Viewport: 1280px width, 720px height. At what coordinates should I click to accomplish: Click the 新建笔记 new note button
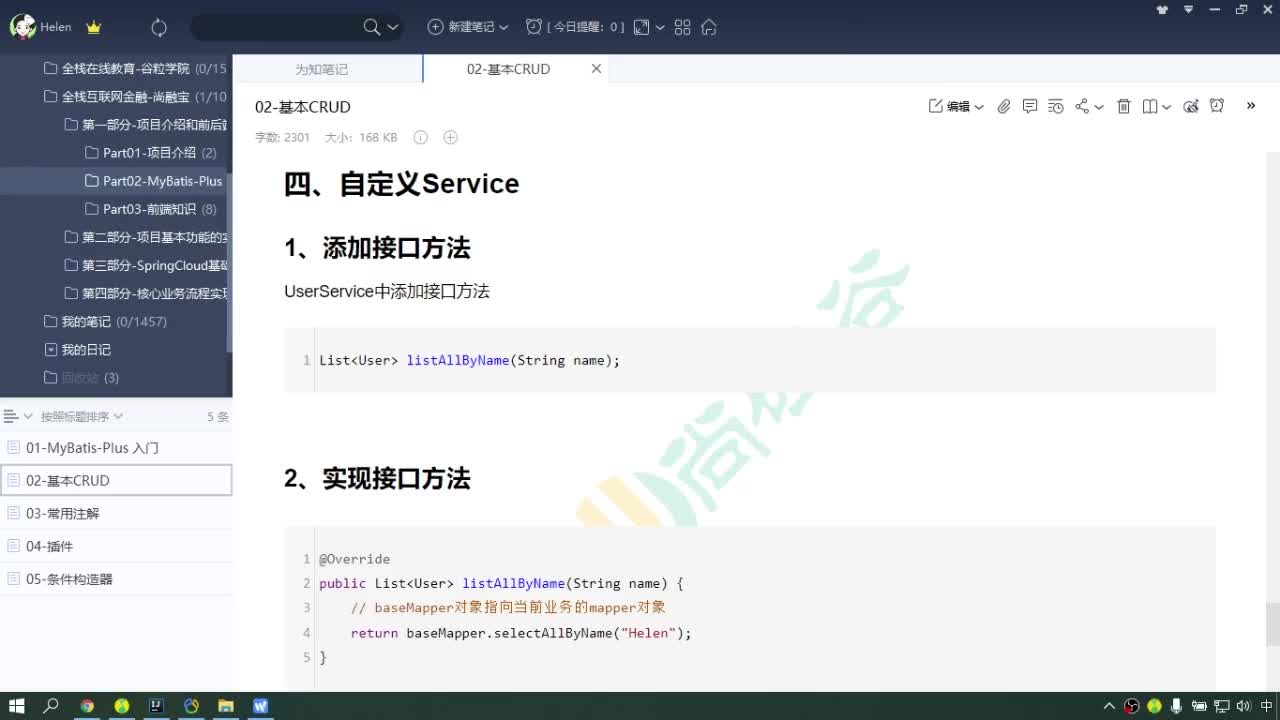461,27
